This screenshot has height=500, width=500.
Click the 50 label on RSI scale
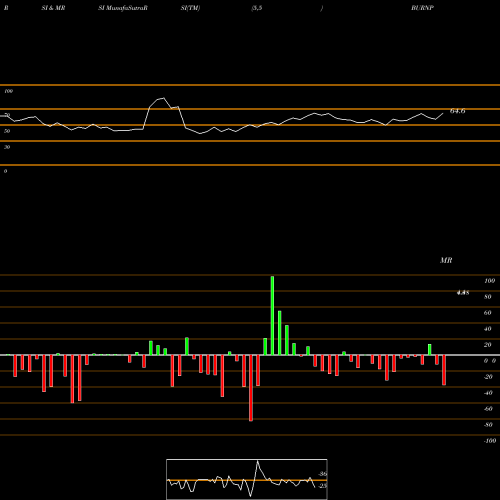coord(7,131)
